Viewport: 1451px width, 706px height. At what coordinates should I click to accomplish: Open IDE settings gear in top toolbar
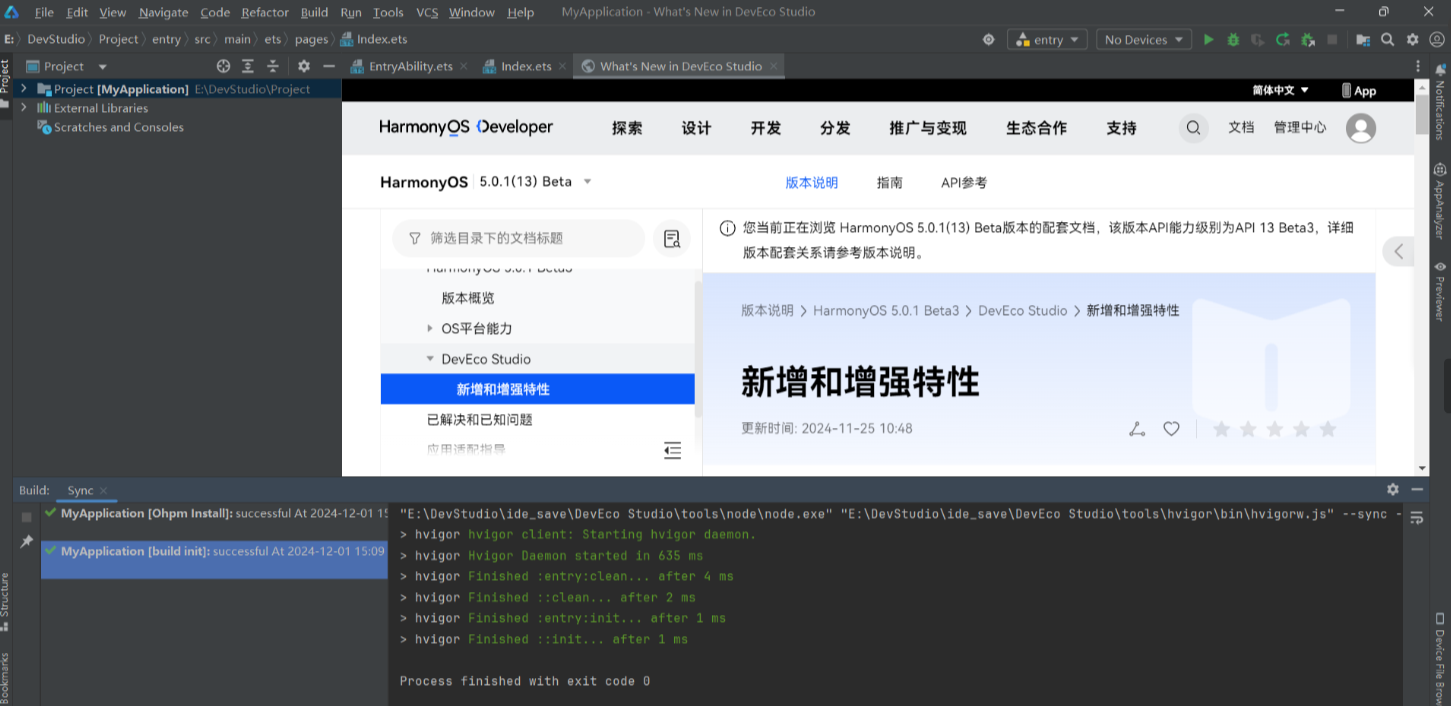(x=1412, y=40)
